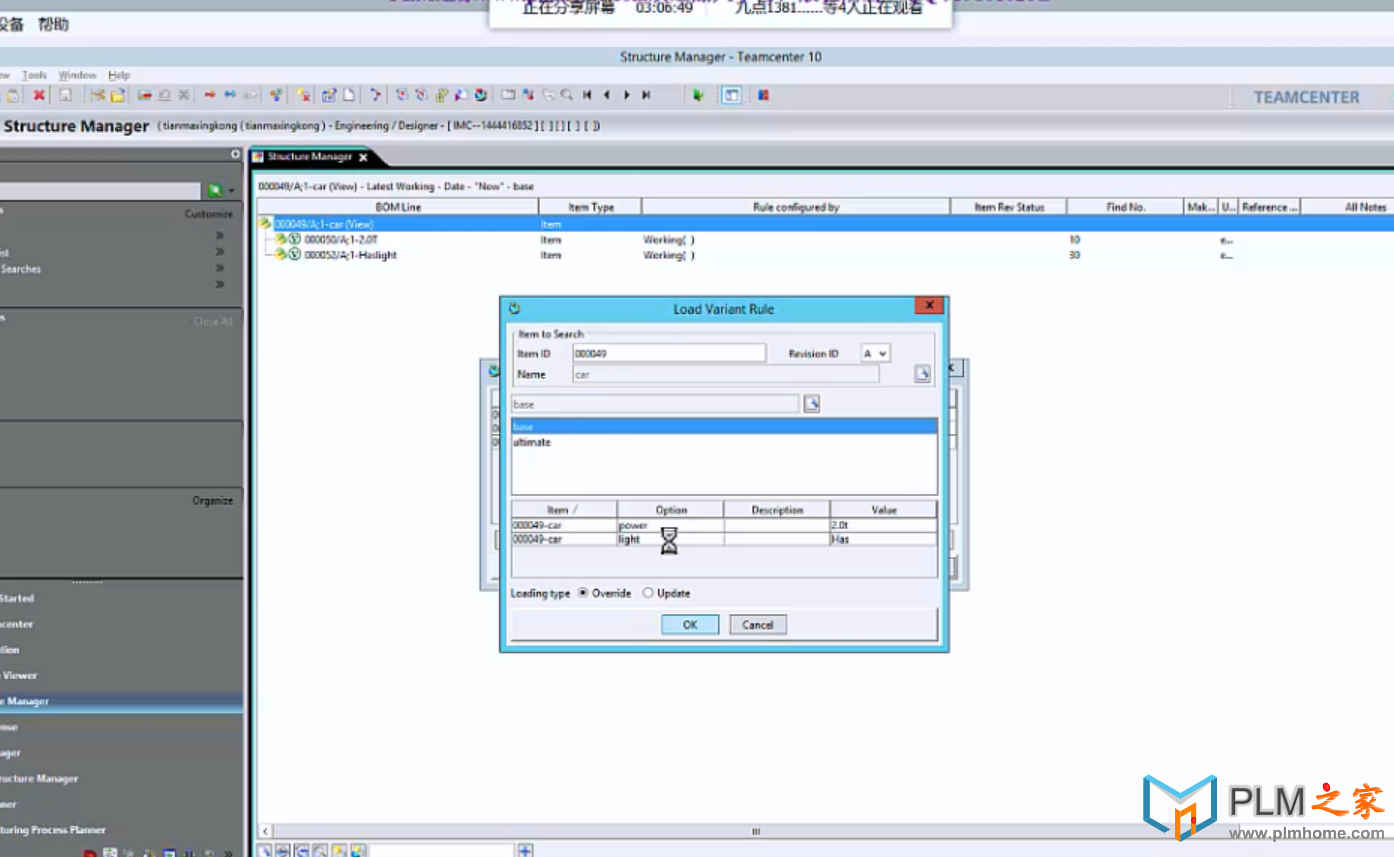Image resolution: width=1394 pixels, height=857 pixels.
Task: Click the green quick search button
Action: click(214, 190)
